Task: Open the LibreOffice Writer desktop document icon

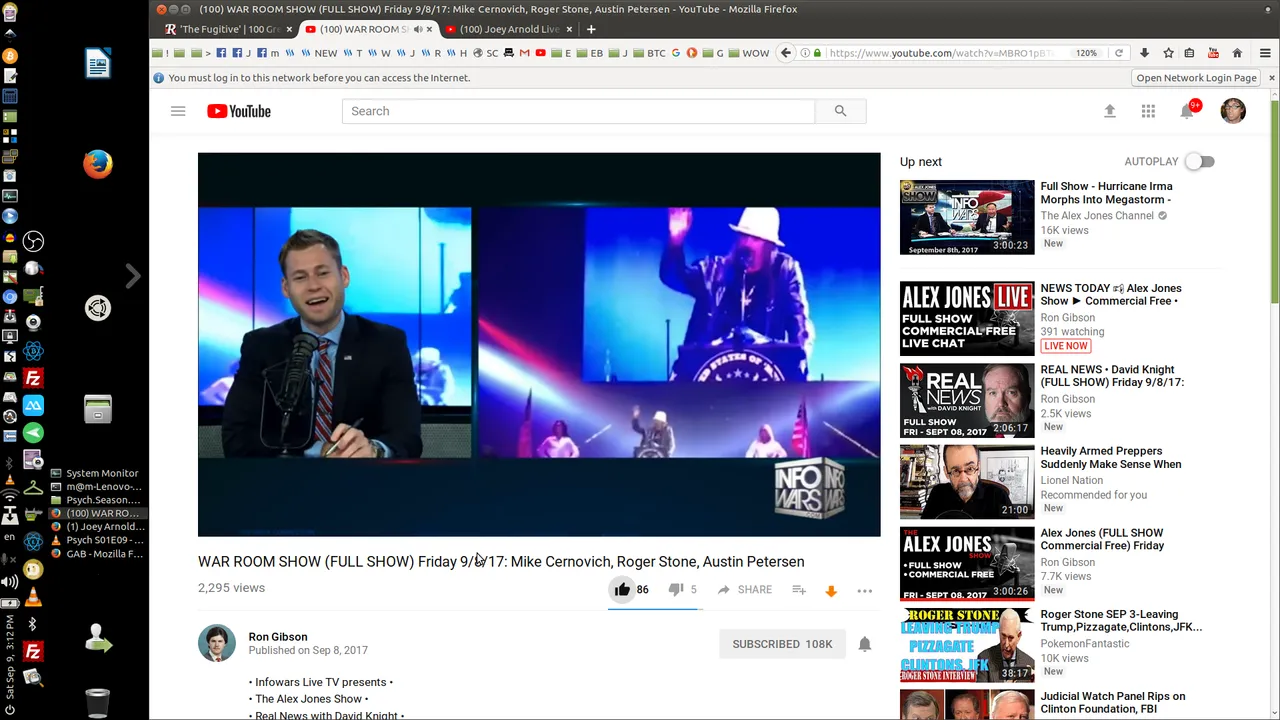Action: pyautogui.click(x=98, y=64)
